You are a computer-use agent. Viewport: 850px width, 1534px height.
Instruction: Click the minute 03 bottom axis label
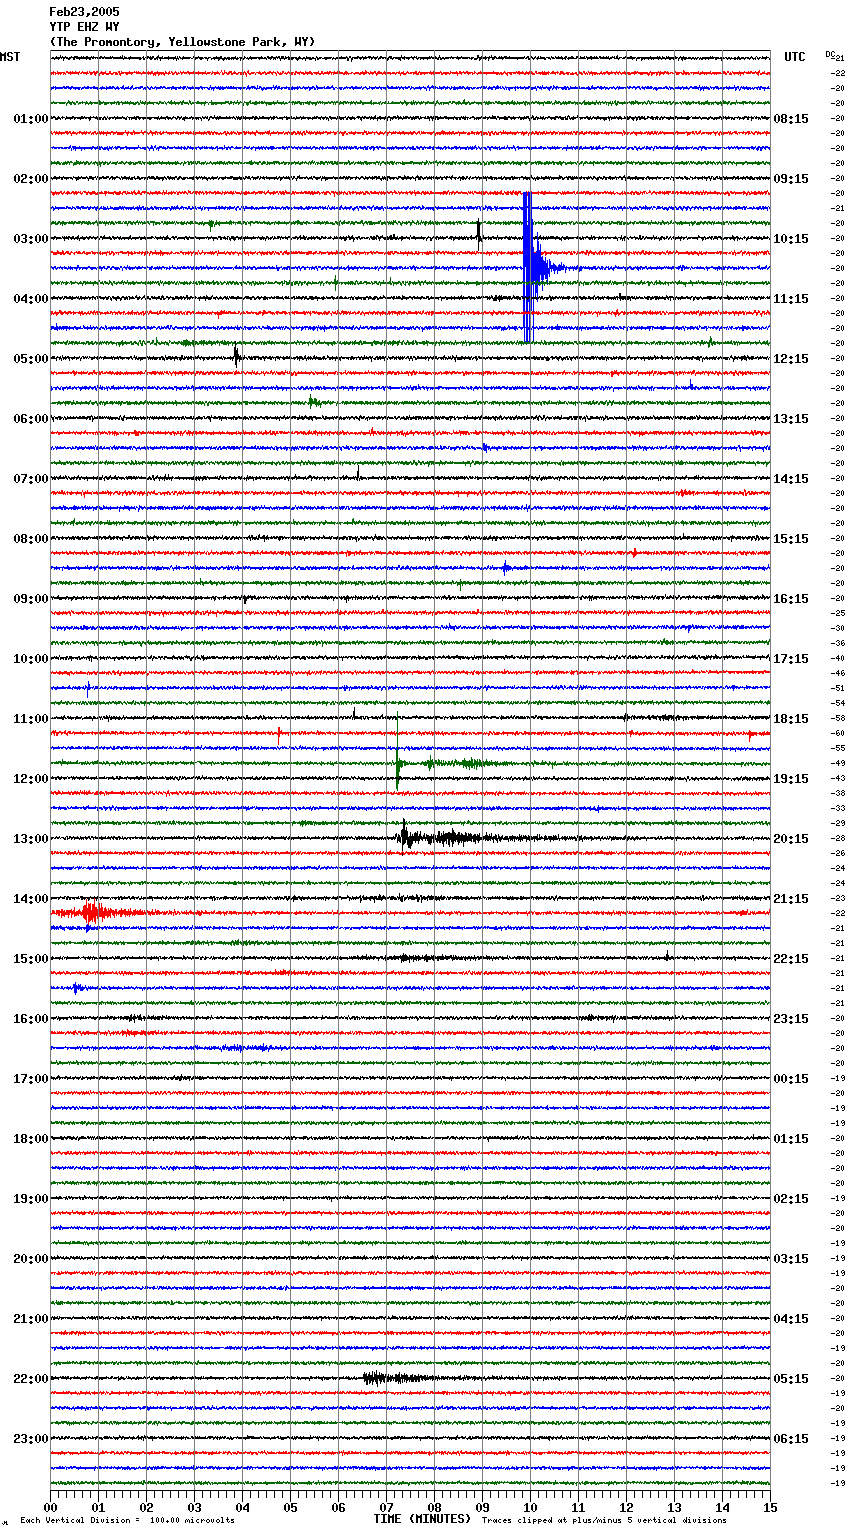[x=194, y=1507]
